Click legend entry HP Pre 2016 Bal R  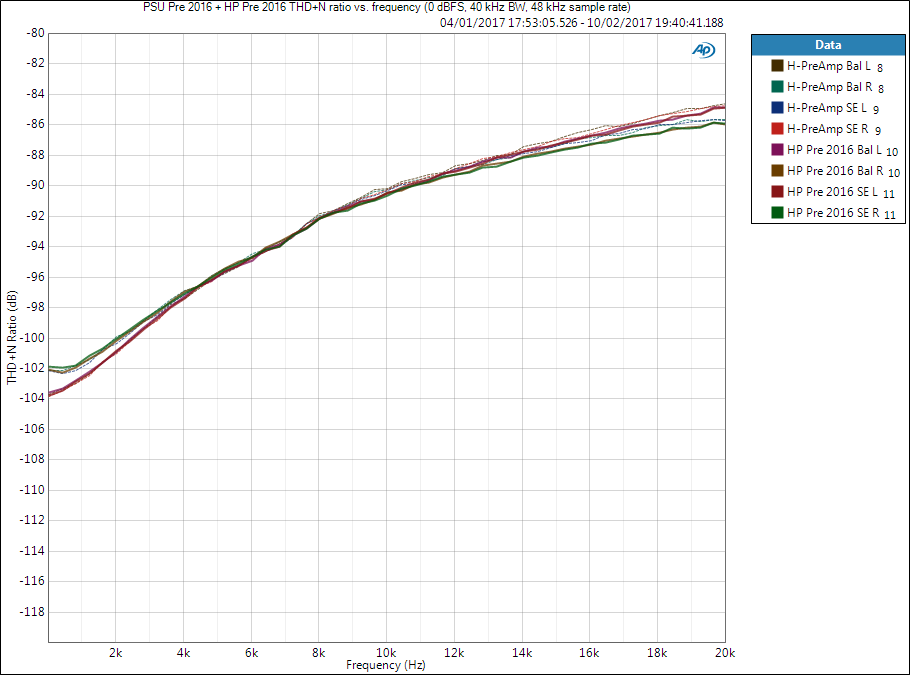tap(835, 171)
